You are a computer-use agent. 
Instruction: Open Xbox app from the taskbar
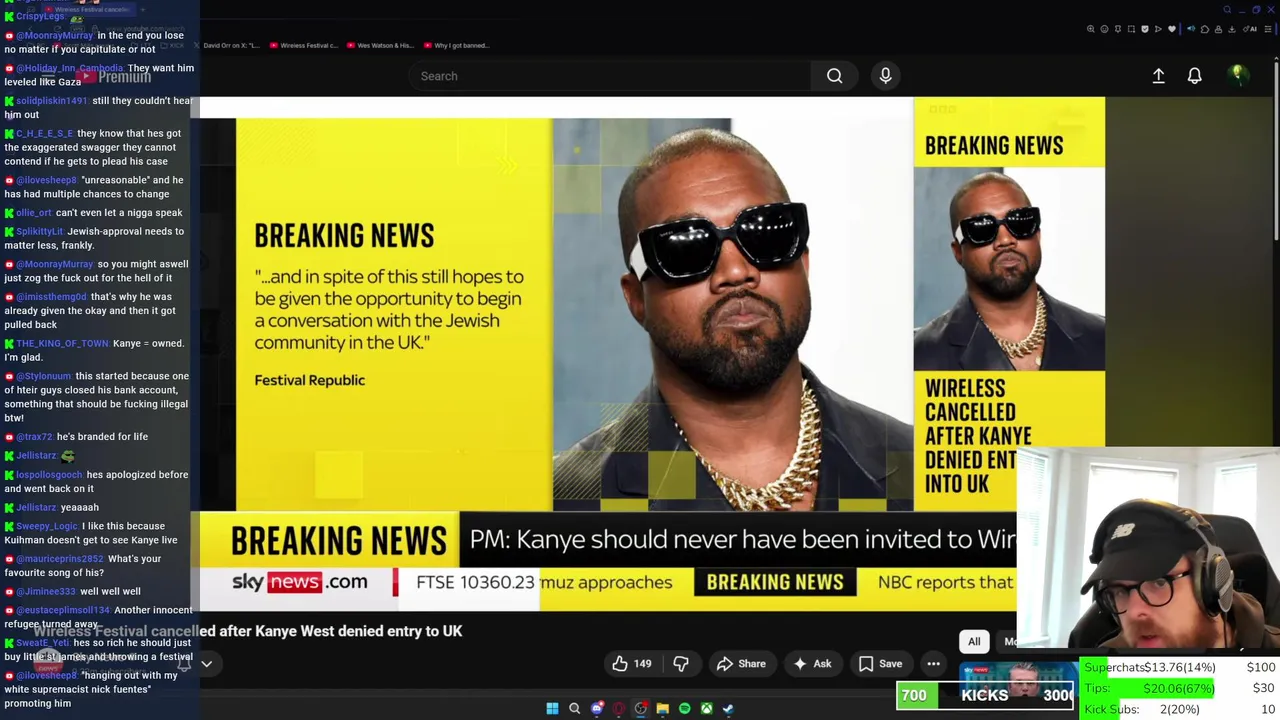[x=707, y=708]
